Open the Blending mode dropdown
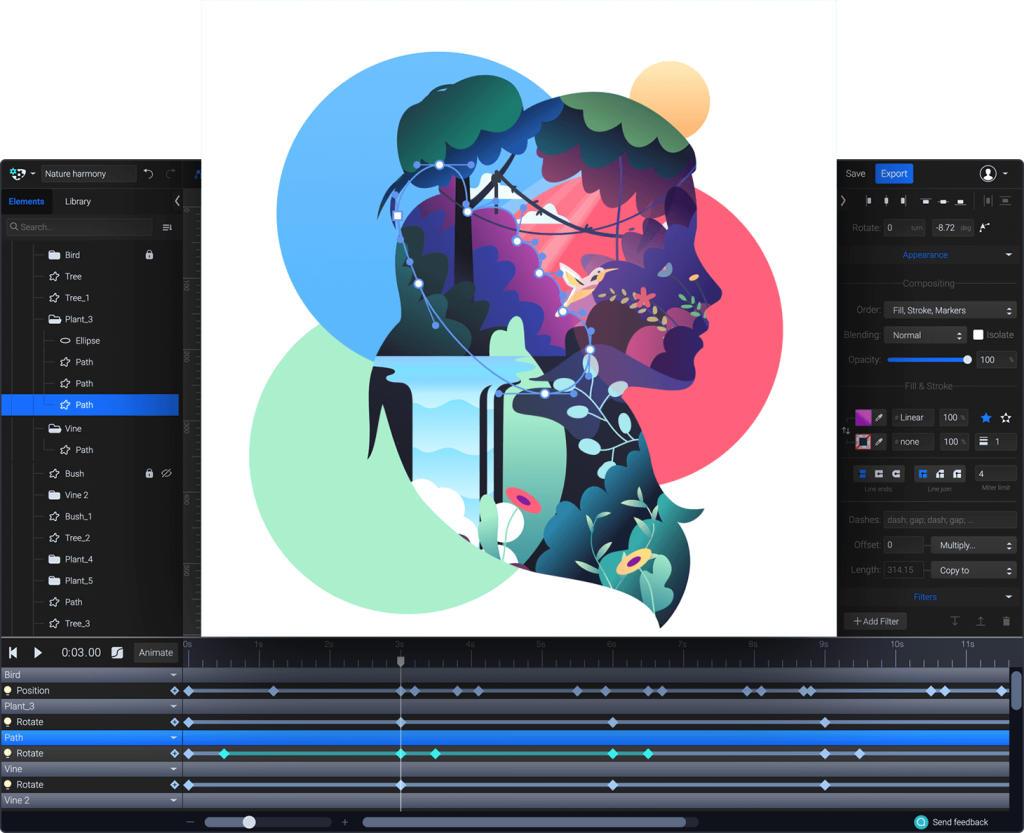 coord(925,335)
